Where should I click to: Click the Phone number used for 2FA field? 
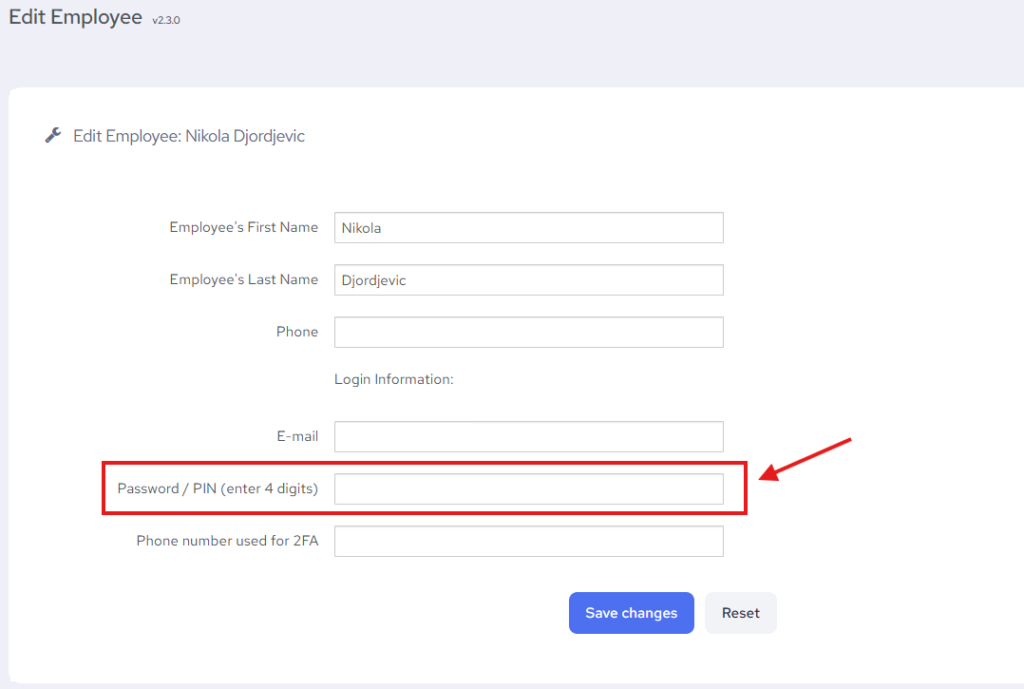(x=528, y=541)
